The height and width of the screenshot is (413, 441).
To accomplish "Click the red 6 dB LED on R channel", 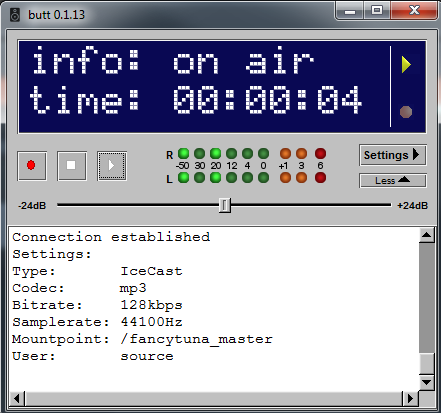I will click(x=320, y=154).
